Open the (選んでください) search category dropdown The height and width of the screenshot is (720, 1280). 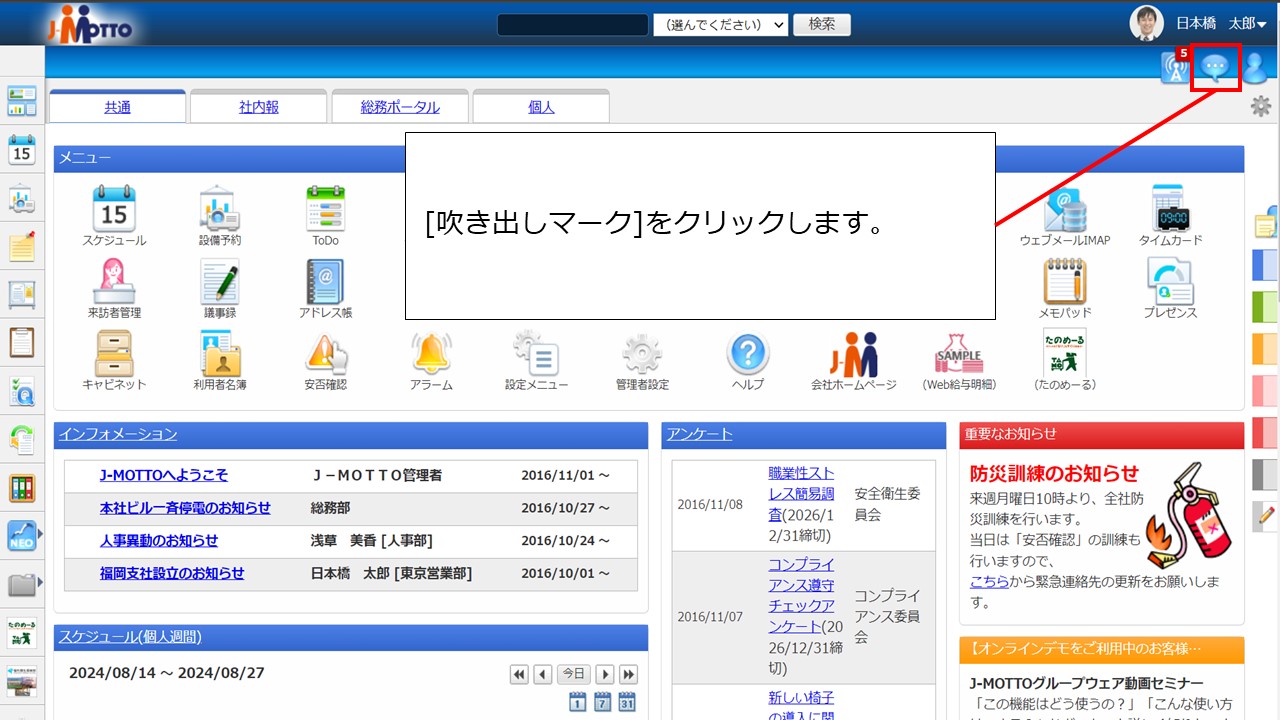(722, 24)
